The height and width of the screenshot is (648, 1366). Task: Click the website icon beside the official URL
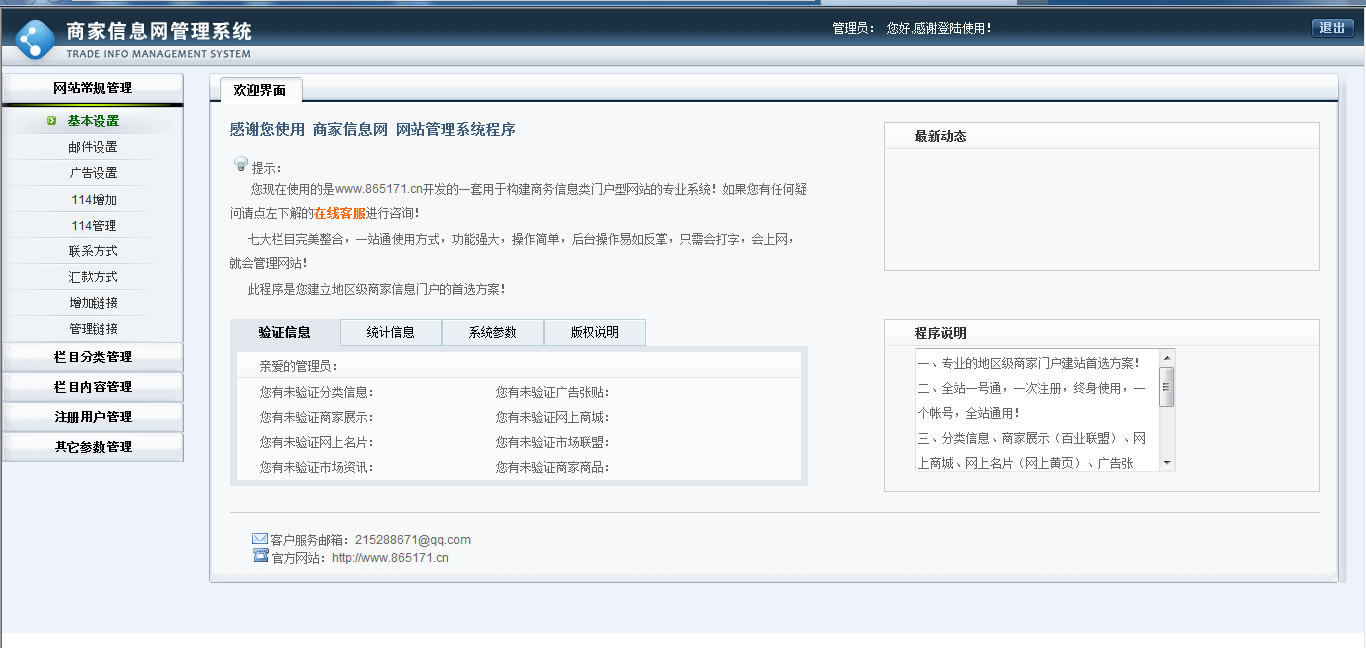pyautogui.click(x=259, y=557)
